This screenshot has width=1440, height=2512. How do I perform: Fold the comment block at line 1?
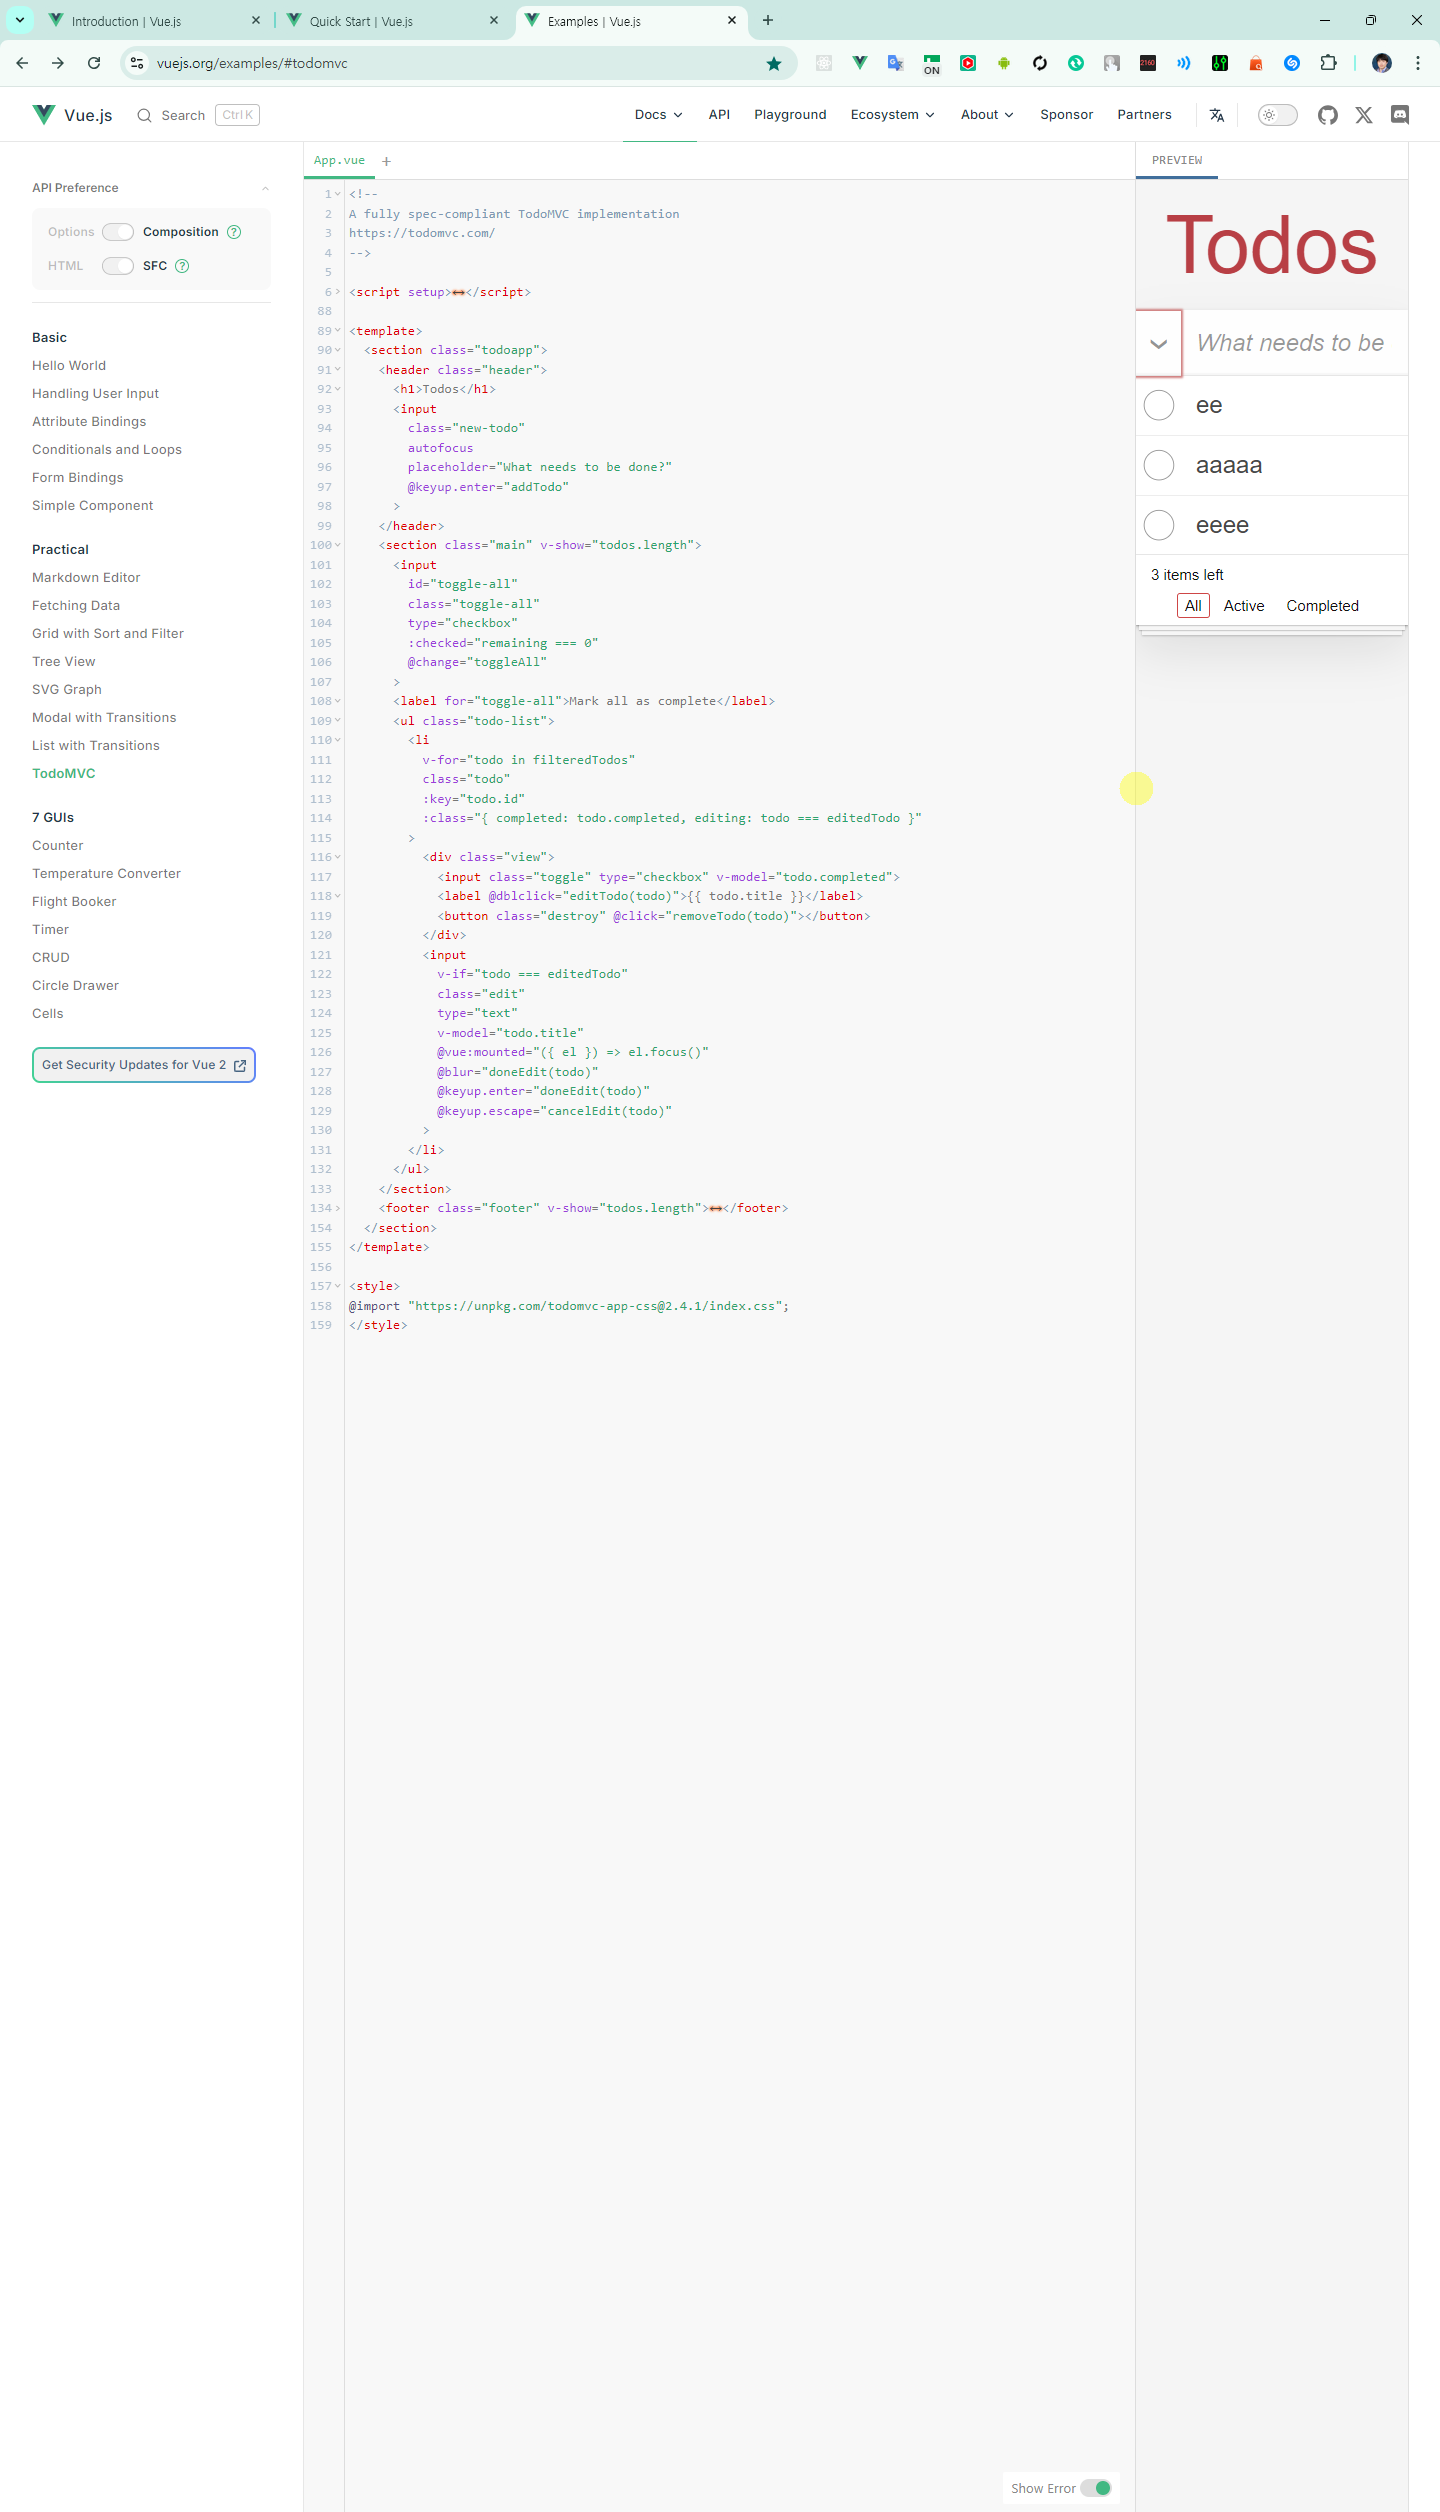[338, 195]
